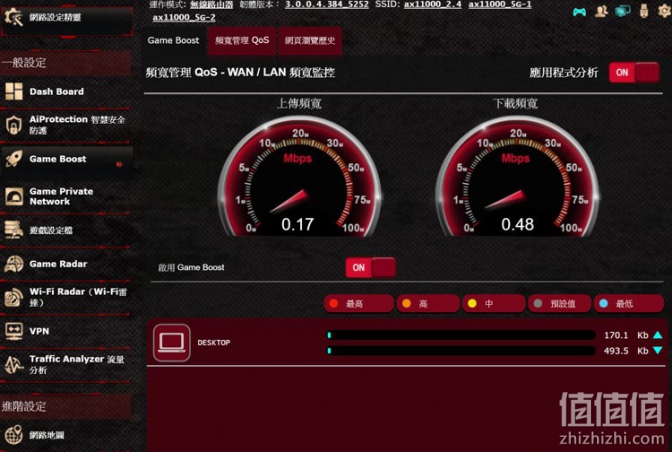Click the gamepad icon in top bar
The height and width of the screenshot is (452, 672).
coord(579,12)
